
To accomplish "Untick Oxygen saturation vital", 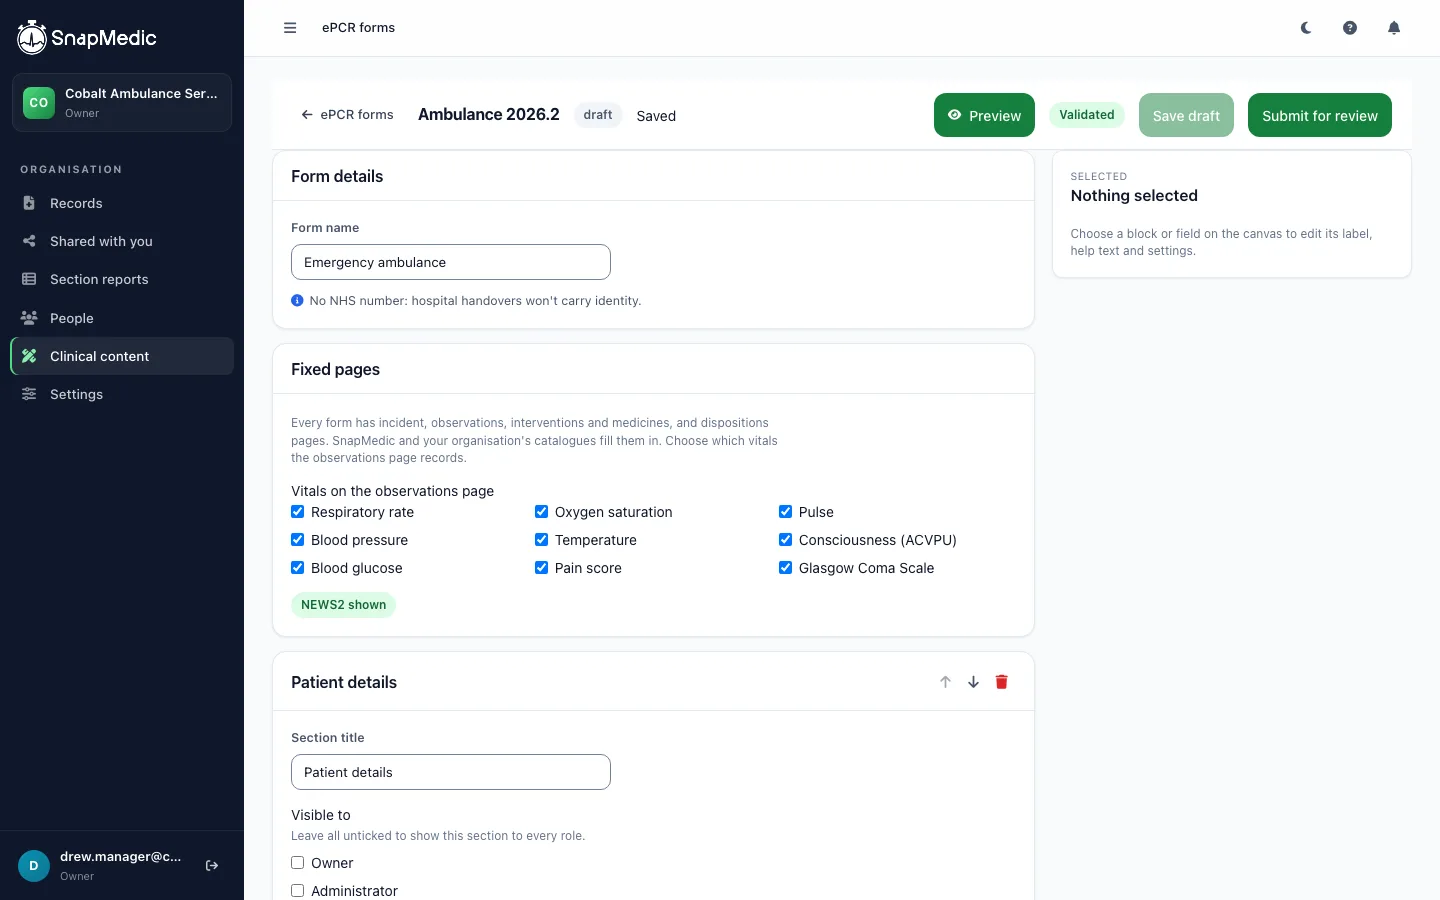I will click(542, 512).
